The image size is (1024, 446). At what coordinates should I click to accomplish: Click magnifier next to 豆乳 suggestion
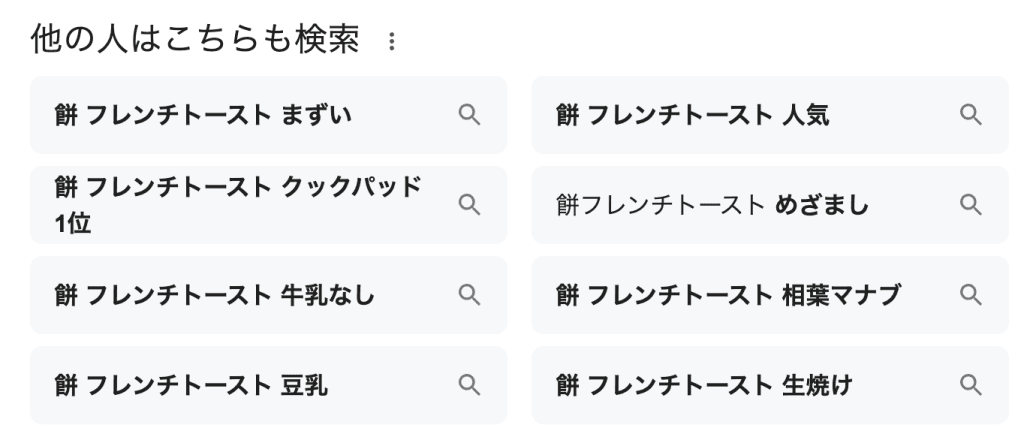[x=469, y=385]
